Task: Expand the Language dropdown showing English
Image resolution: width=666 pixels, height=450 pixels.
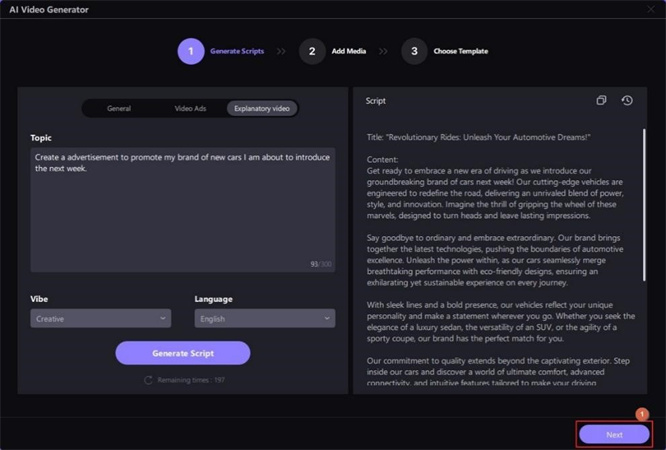Action: click(x=264, y=318)
